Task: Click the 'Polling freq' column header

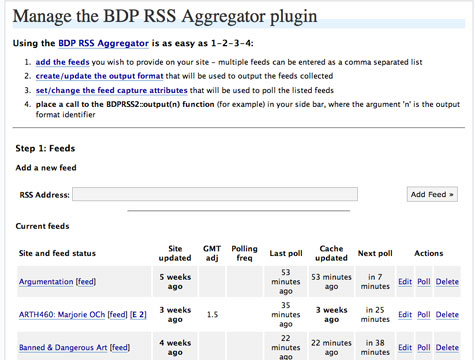Action: tap(244, 253)
